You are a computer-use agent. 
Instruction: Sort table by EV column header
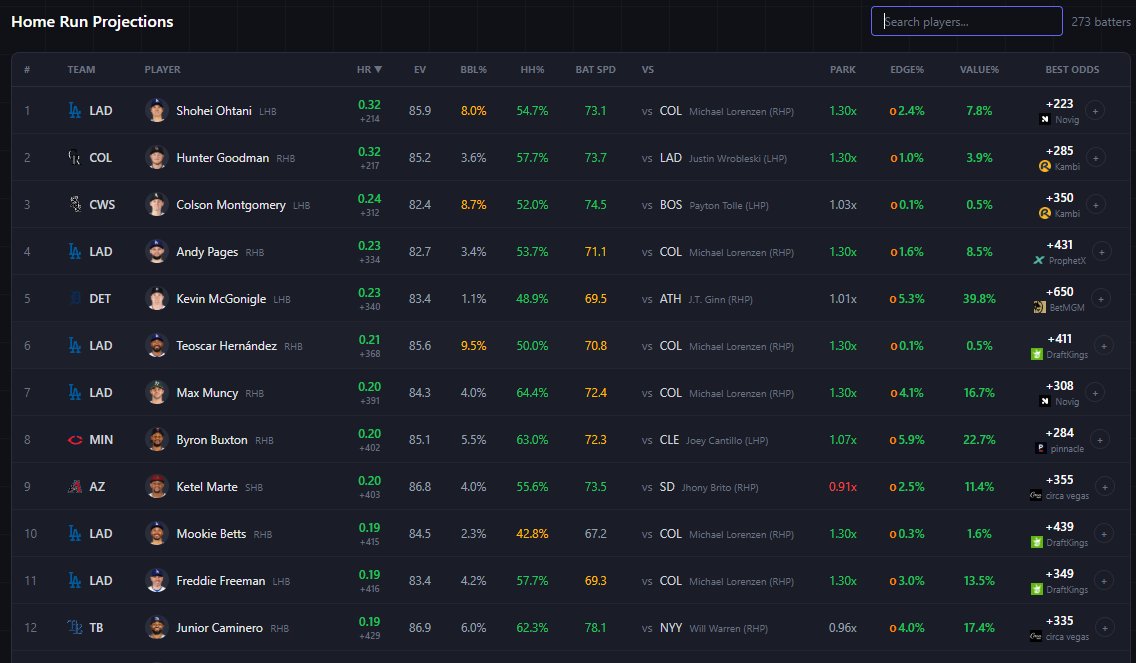(x=420, y=70)
